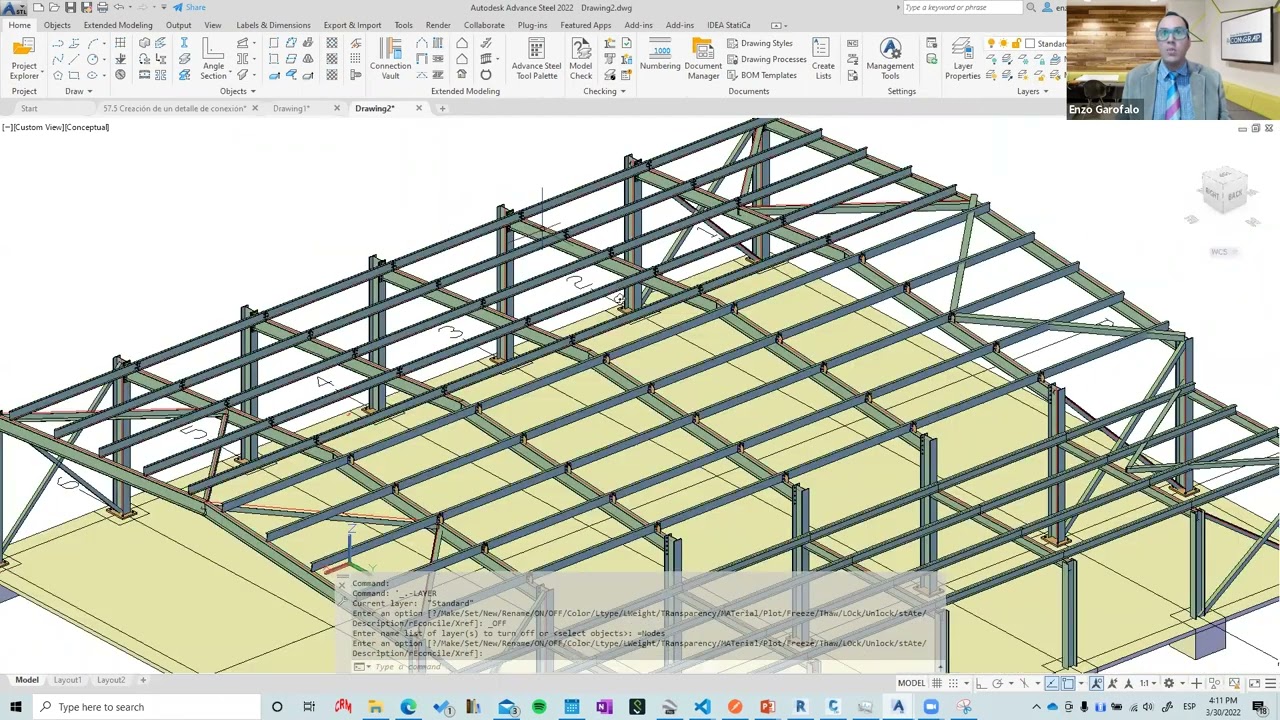Expand the Draw panel dropdown
Screen dimensions: 1280x720
78,91
